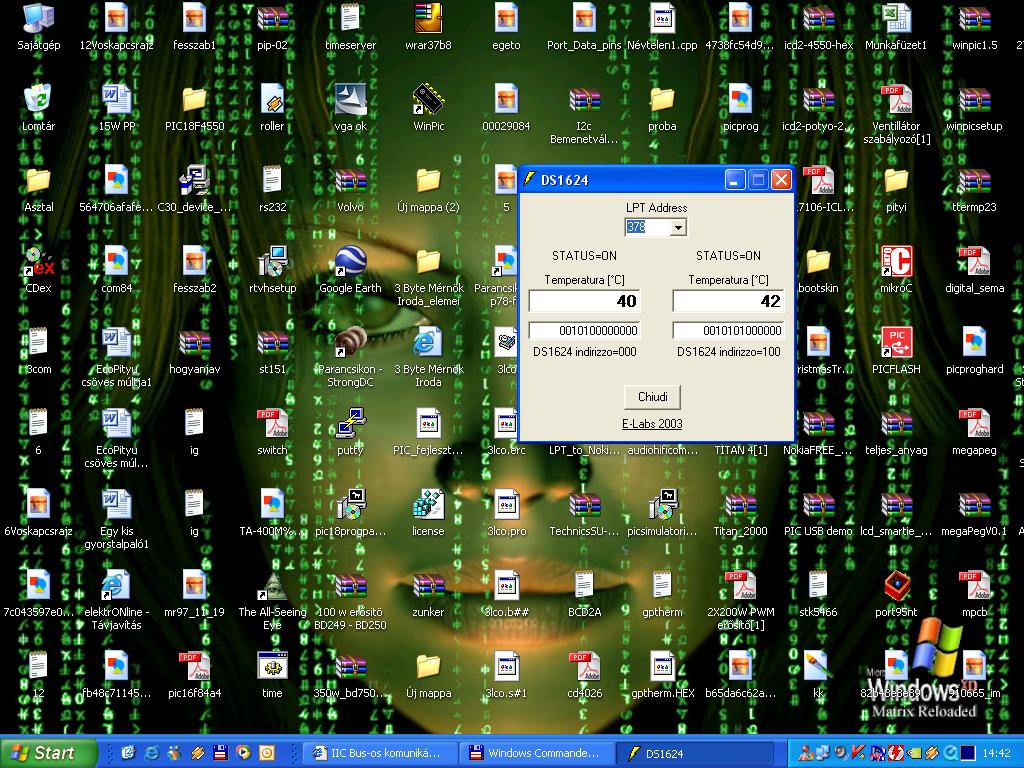1024x768 pixels.
Task: Click the left temperature field showing 40
Action: tap(584, 301)
